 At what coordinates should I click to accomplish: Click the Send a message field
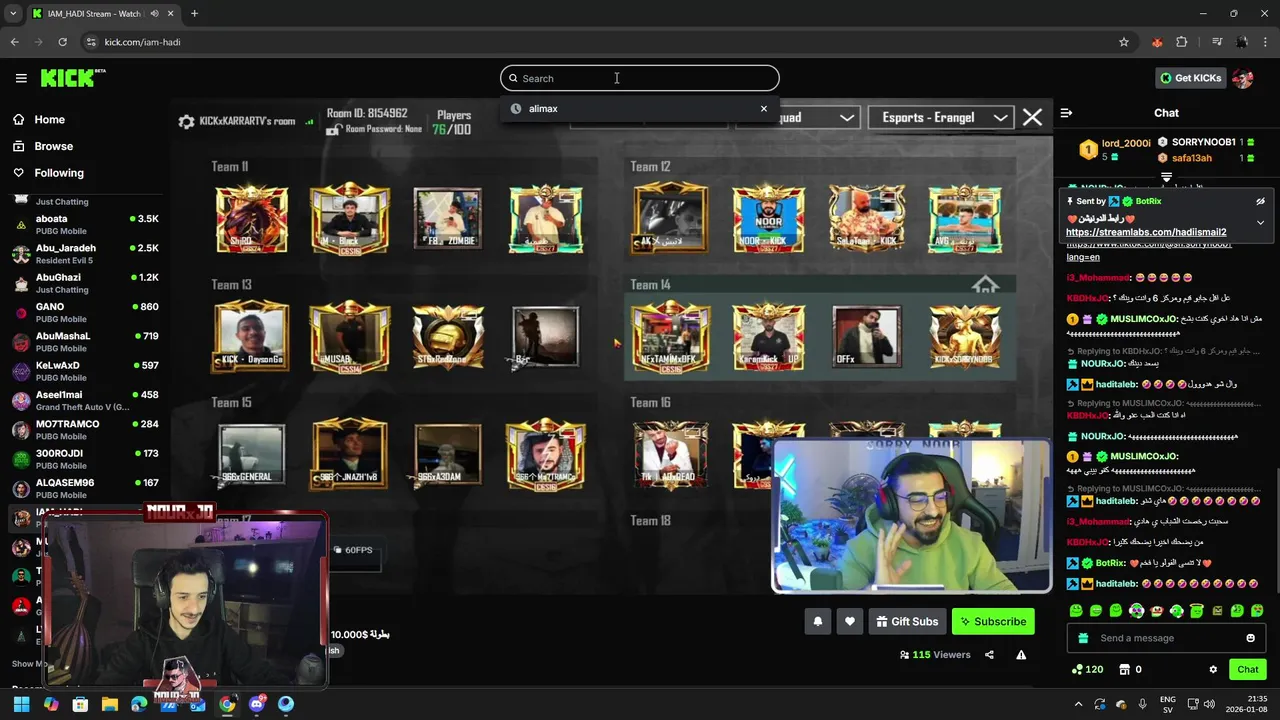click(x=1166, y=638)
